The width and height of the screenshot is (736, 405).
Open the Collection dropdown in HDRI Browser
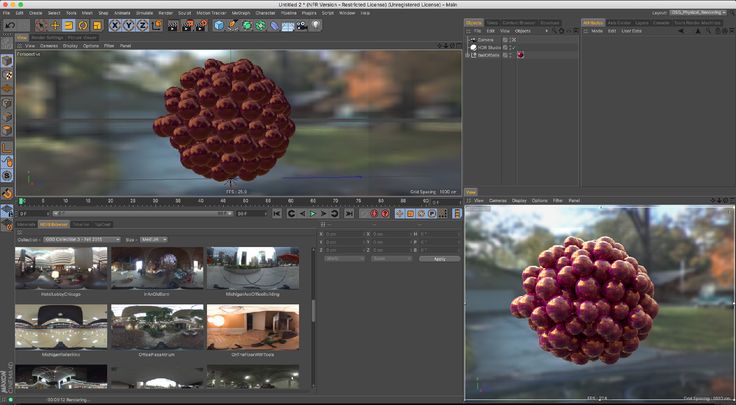[82, 240]
